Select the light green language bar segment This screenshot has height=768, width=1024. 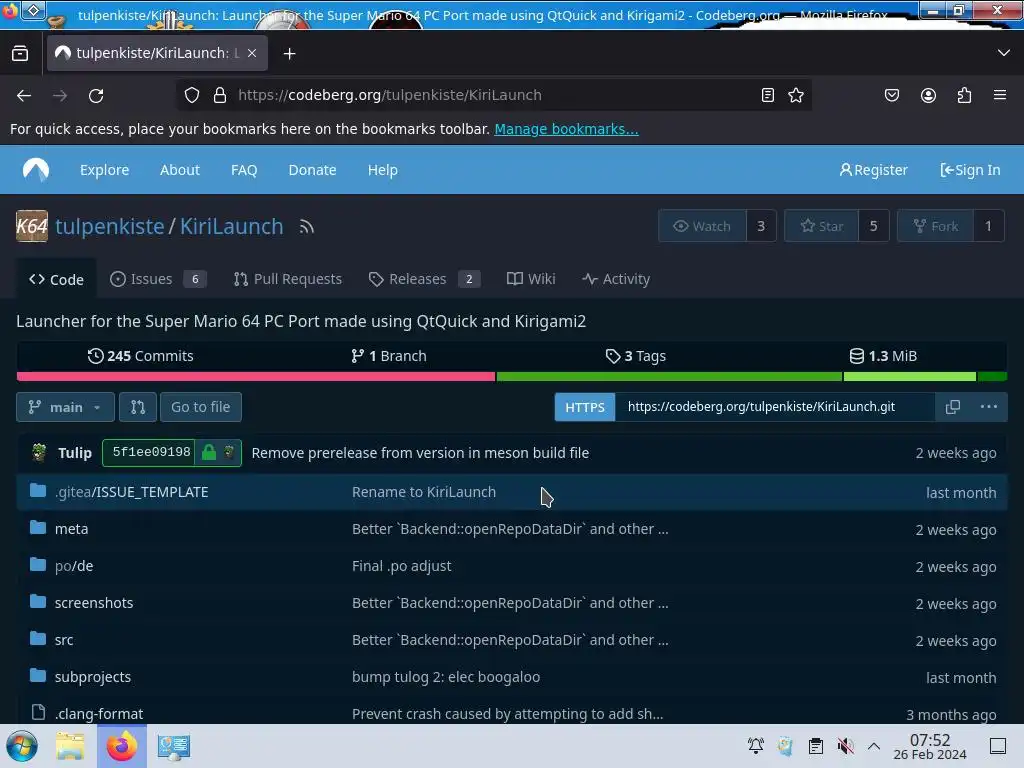pyautogui.click(x=910, y=377)
